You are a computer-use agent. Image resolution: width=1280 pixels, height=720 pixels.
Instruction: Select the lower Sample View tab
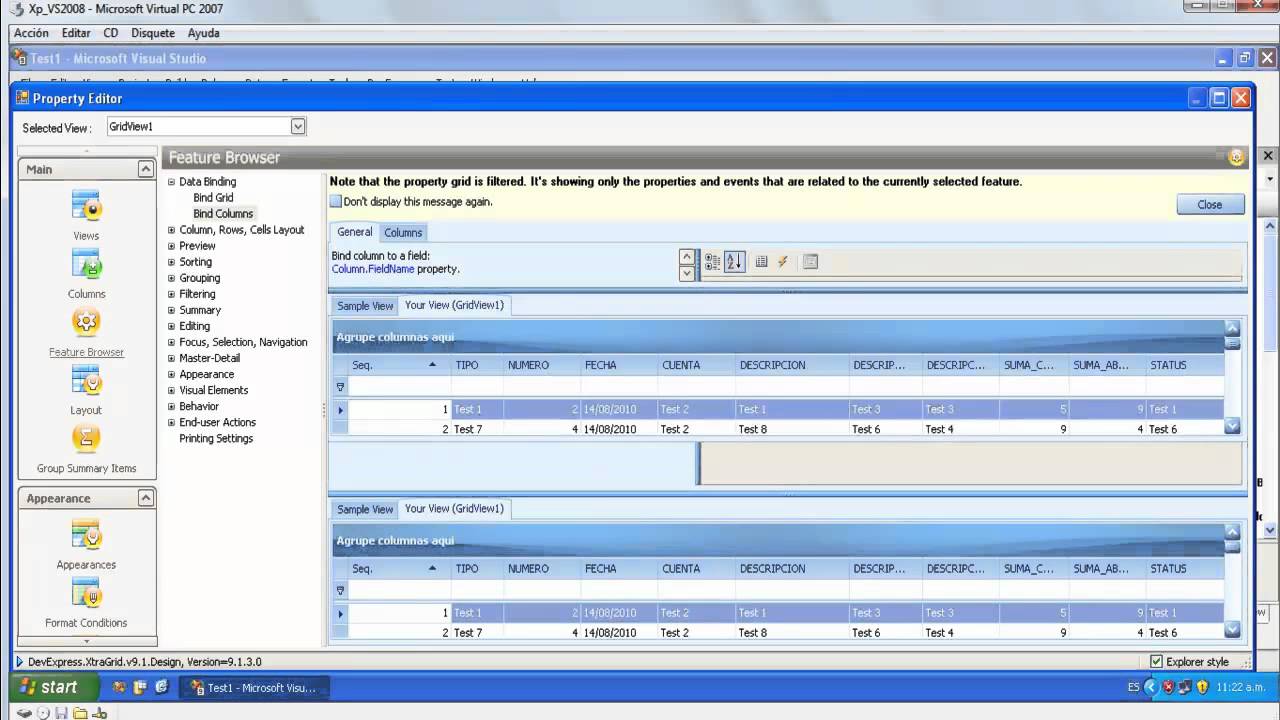coord(365,509)
